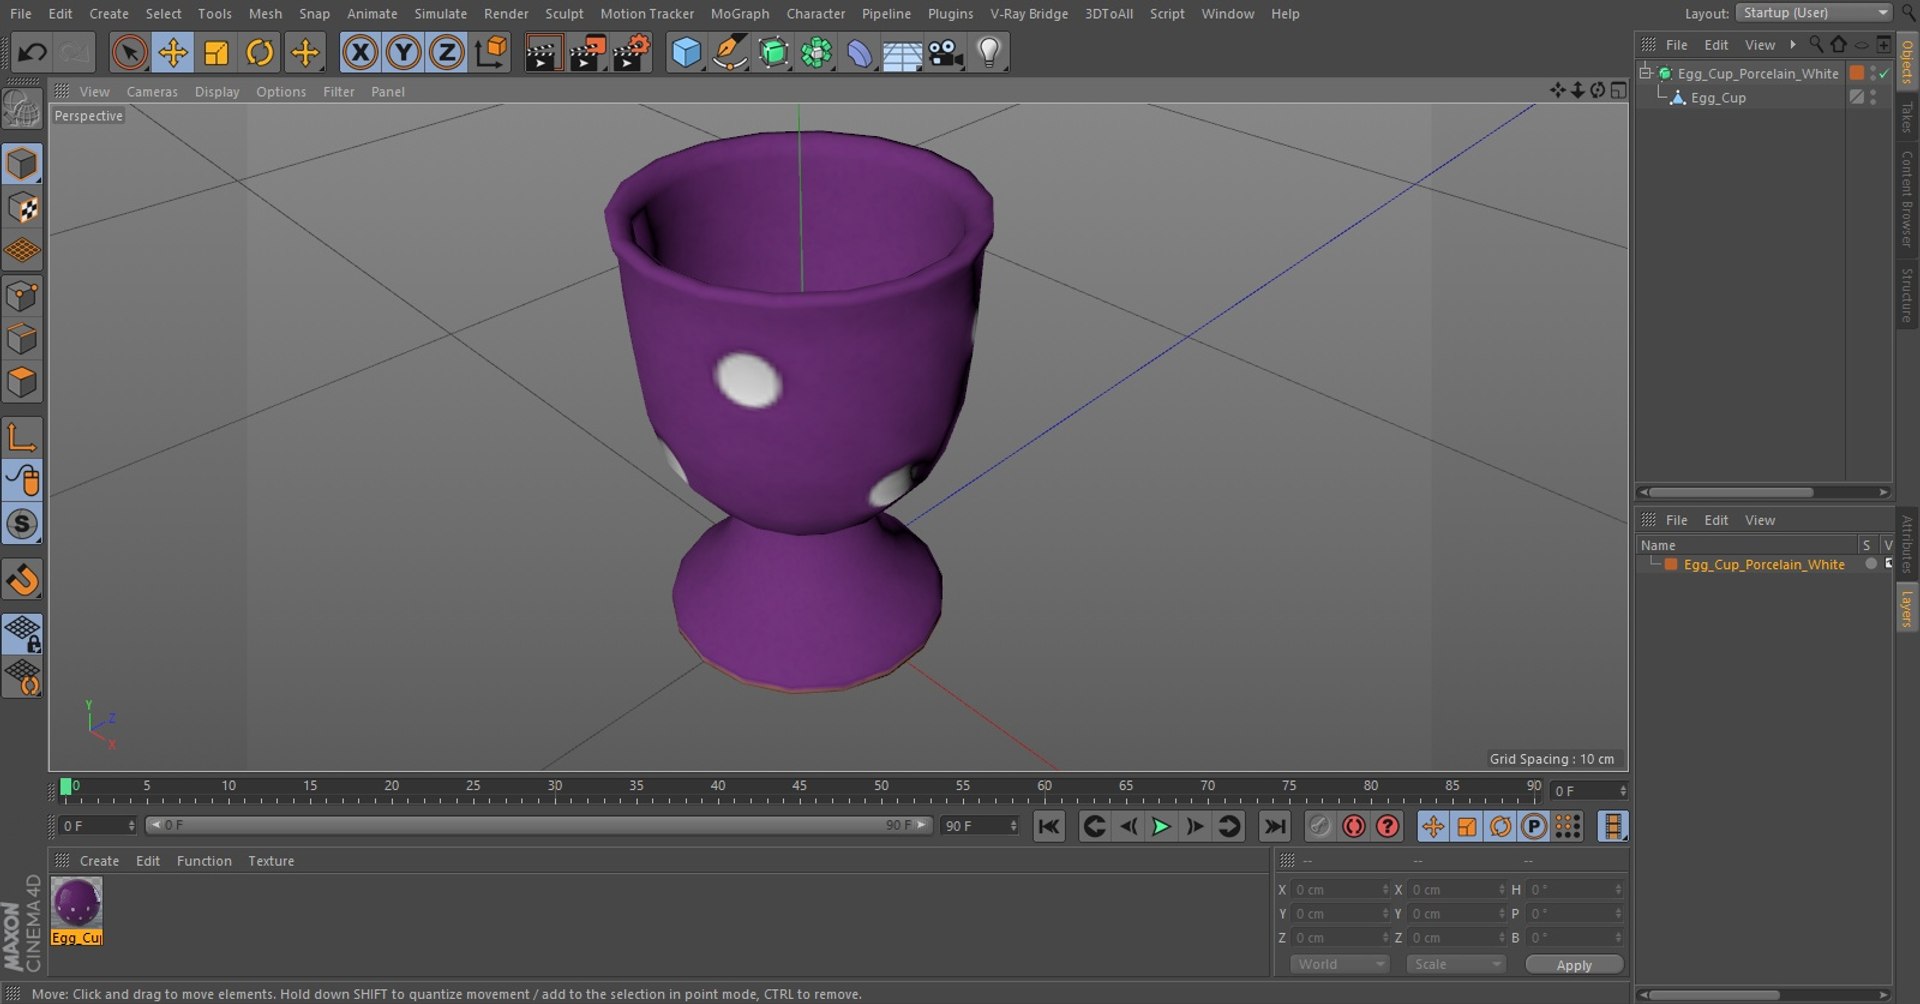Screen dimensions: 1920x1004
Task: Go to start of animation
Action: tap(1049, 826)
